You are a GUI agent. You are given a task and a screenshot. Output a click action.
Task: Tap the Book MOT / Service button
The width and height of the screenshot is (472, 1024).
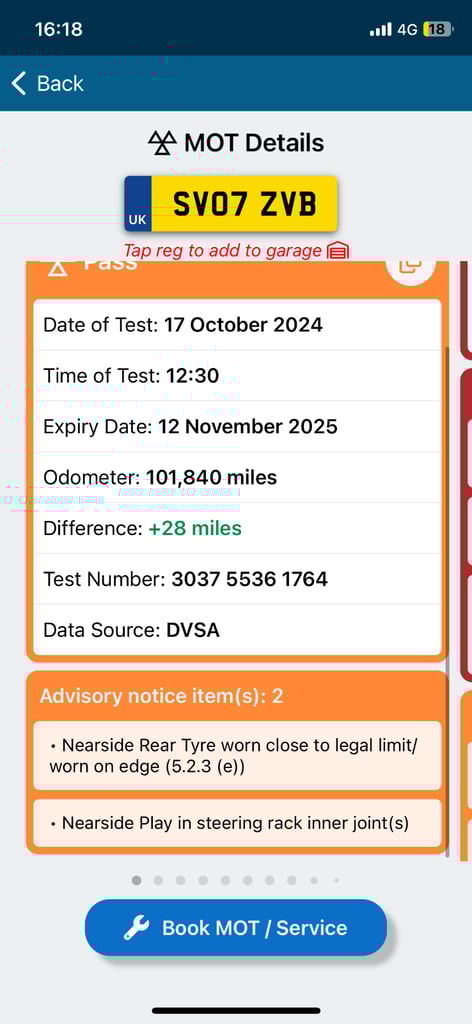[x=236, y=928]
